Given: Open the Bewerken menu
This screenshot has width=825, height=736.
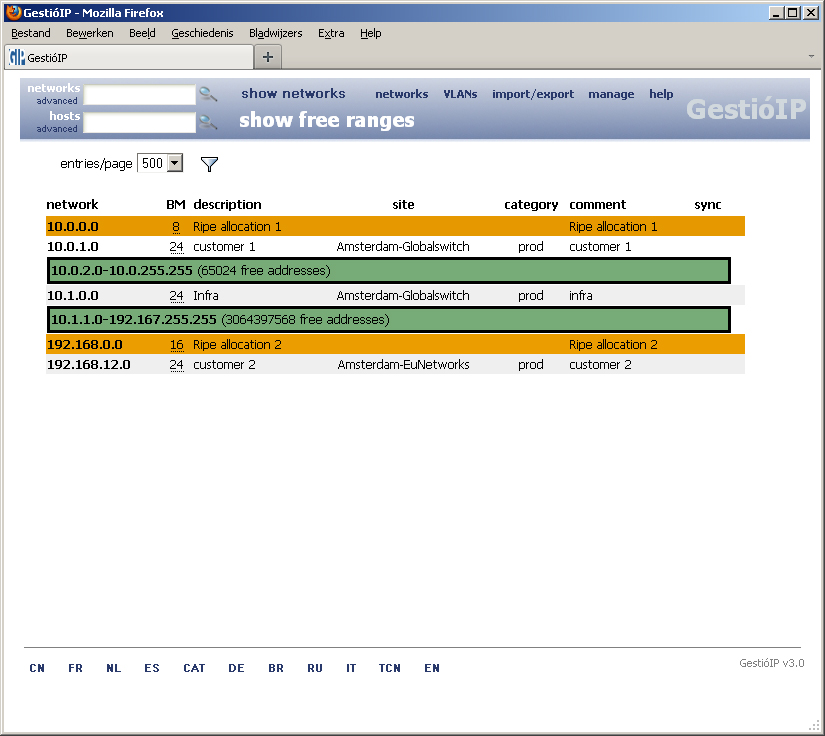Looking at the screenshot, I should (89, 33).
